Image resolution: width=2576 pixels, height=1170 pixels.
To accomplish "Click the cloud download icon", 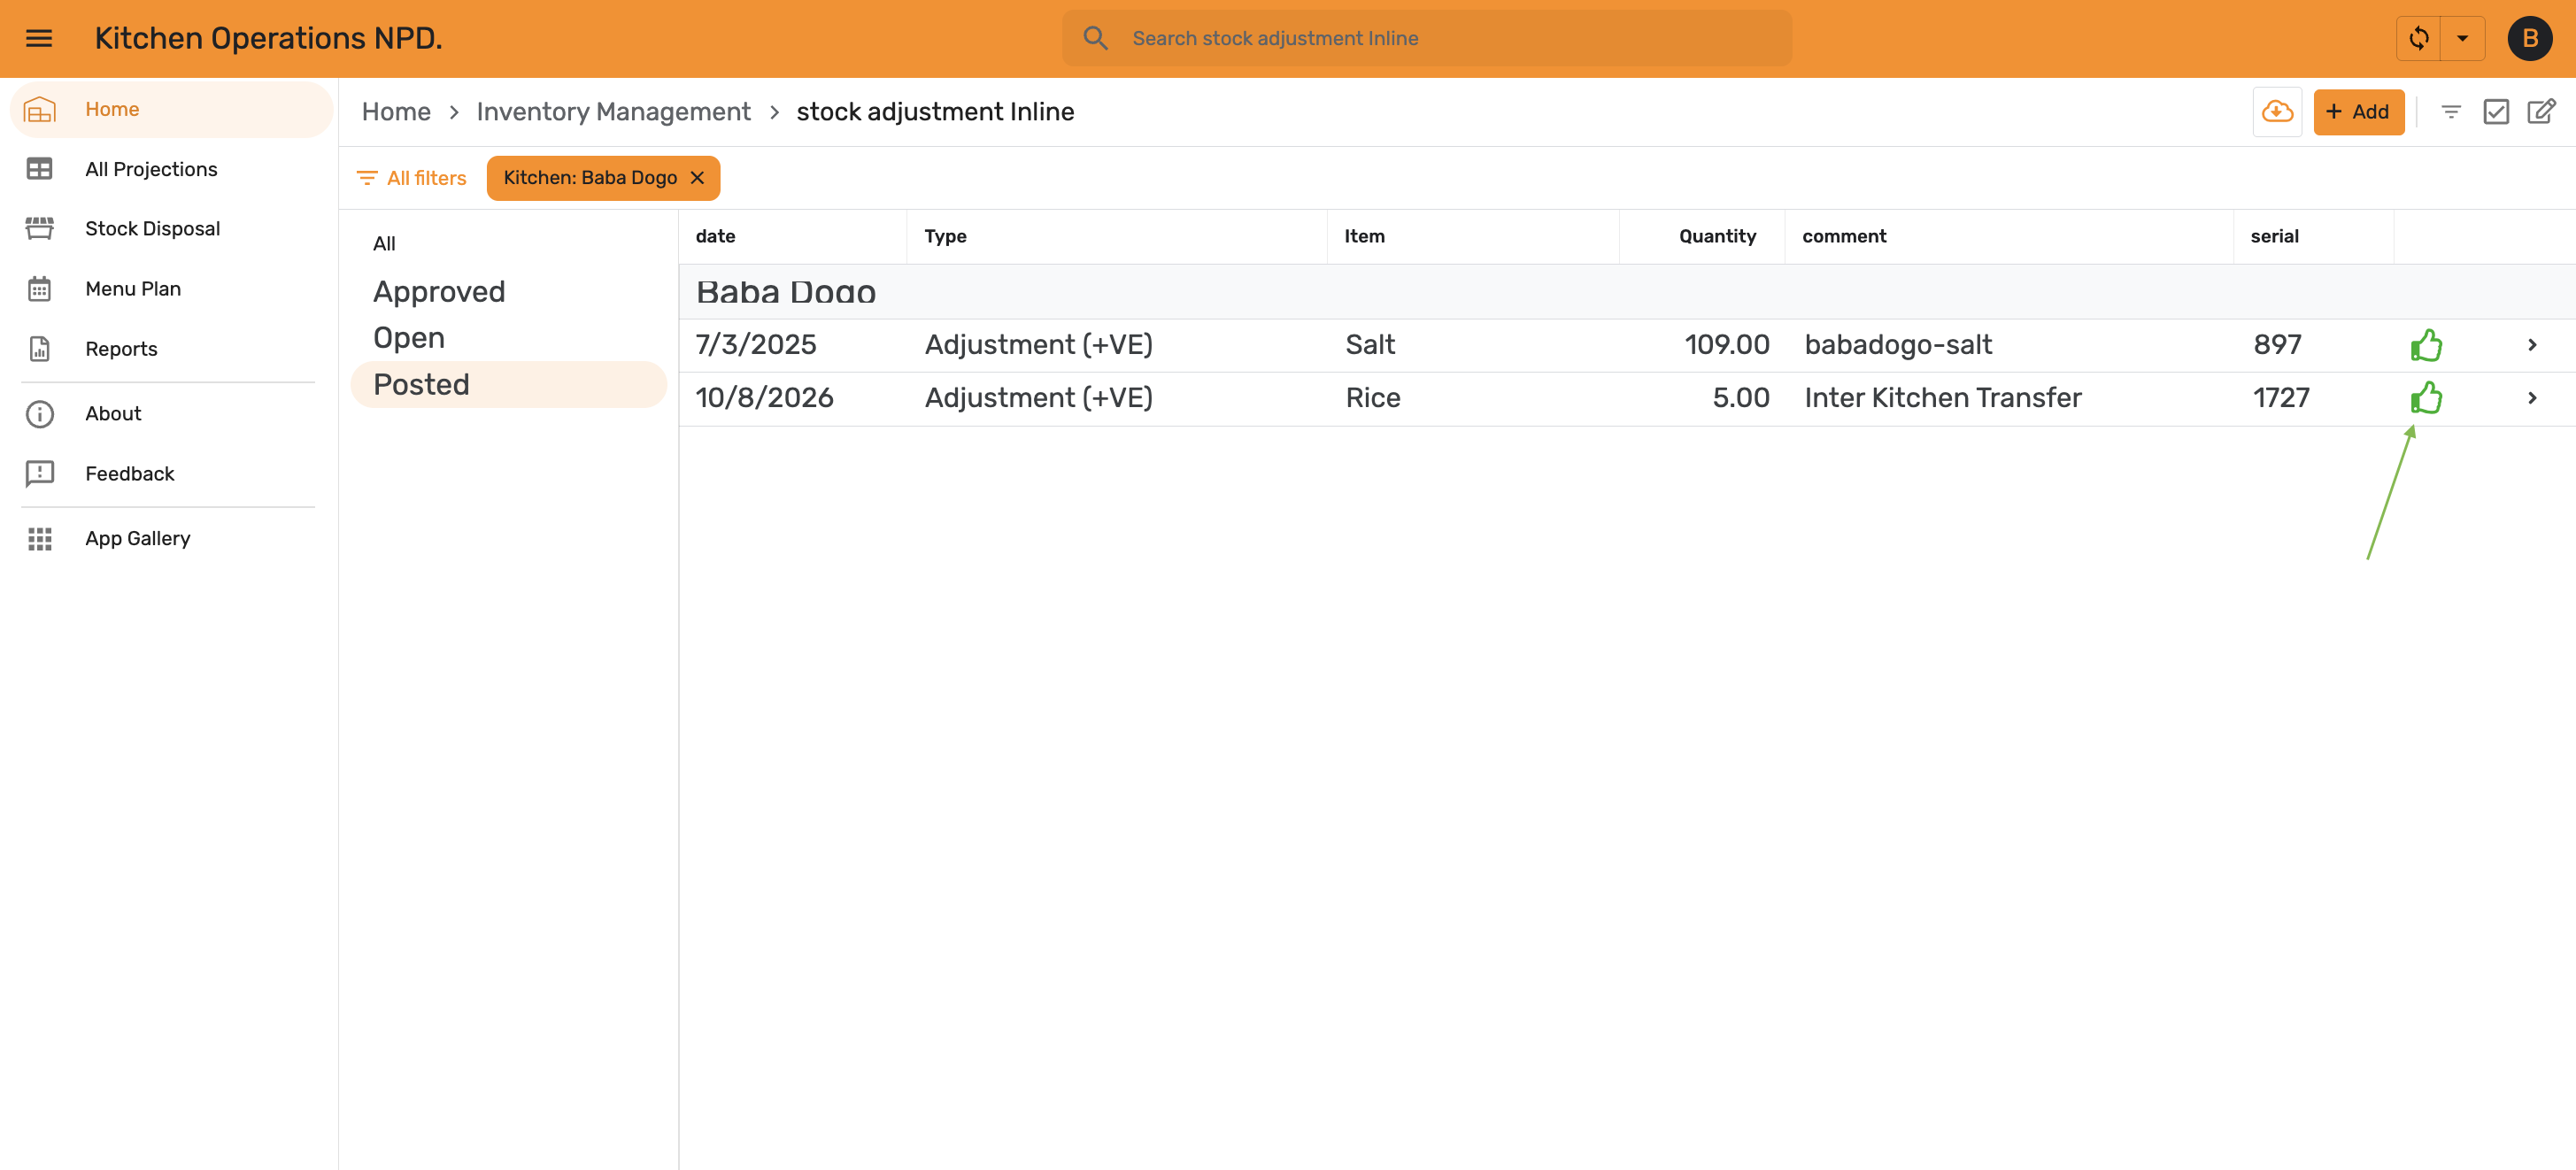I will point(2277,111).
